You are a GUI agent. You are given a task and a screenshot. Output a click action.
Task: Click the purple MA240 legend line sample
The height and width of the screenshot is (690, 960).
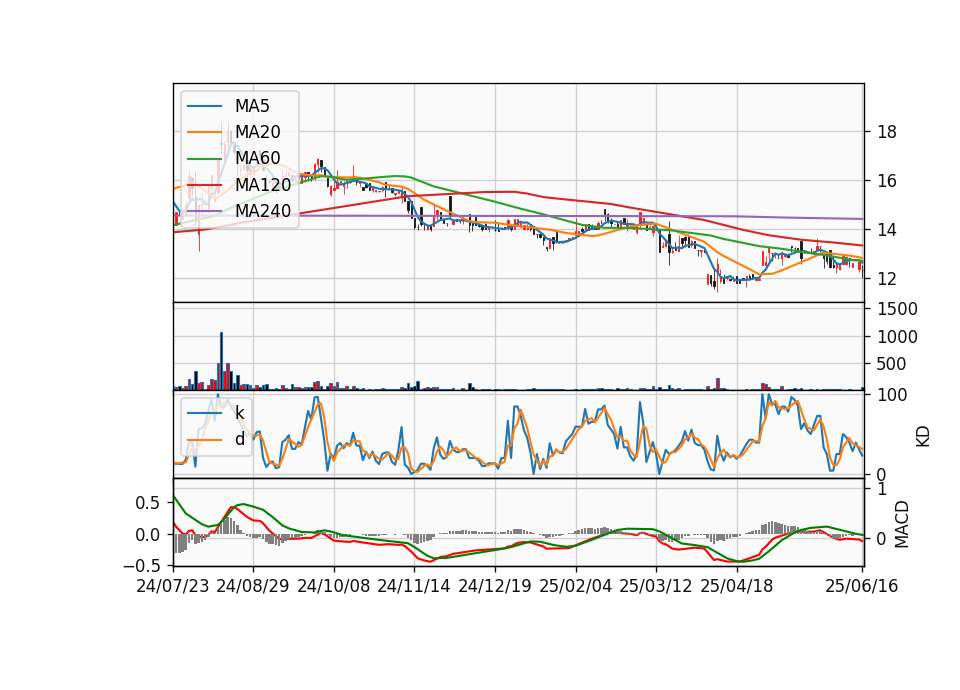pyautogui.click(x=204, y=211)
